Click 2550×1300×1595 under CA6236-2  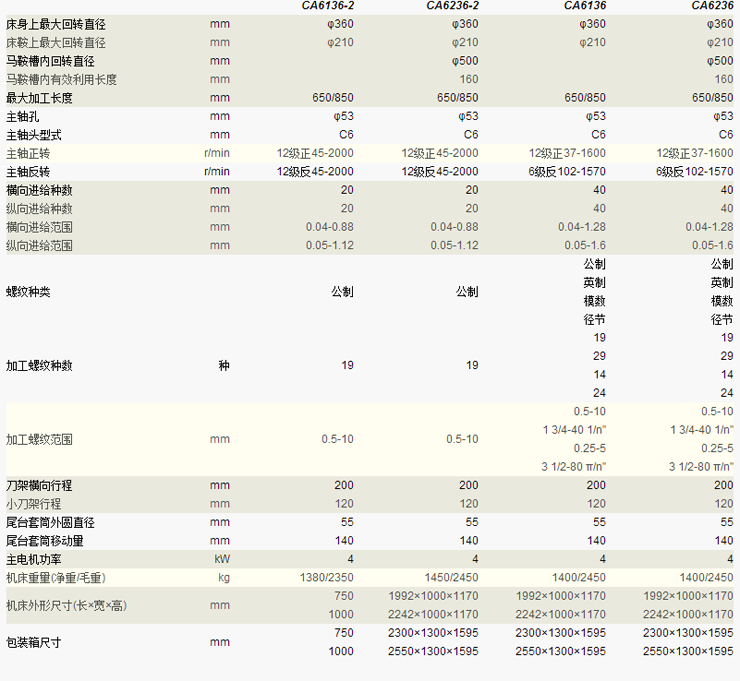coord(433,651)
